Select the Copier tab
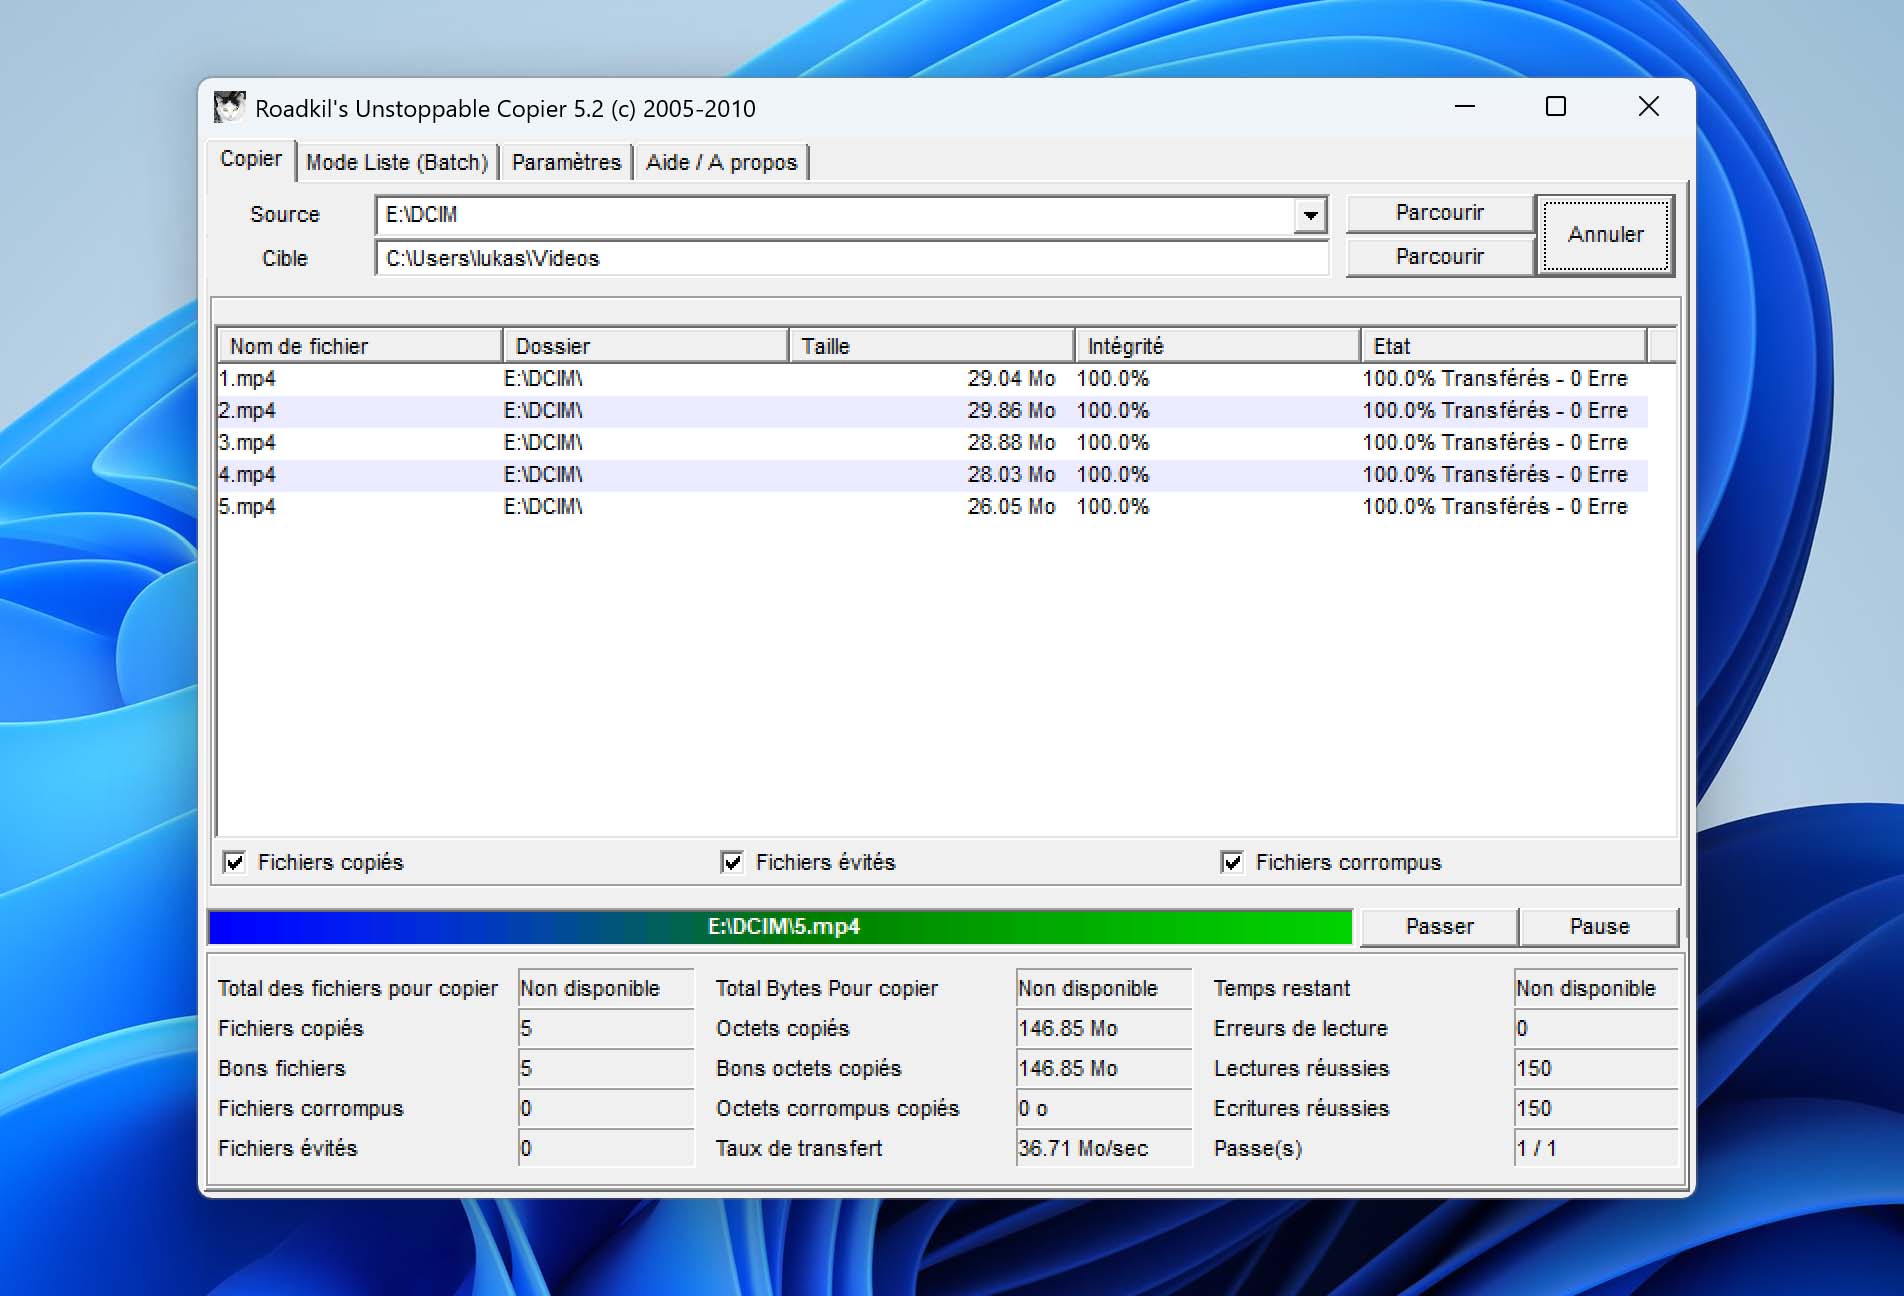Image resolution: width=1904 pixels, height=1296 pixels. (251, 159)
